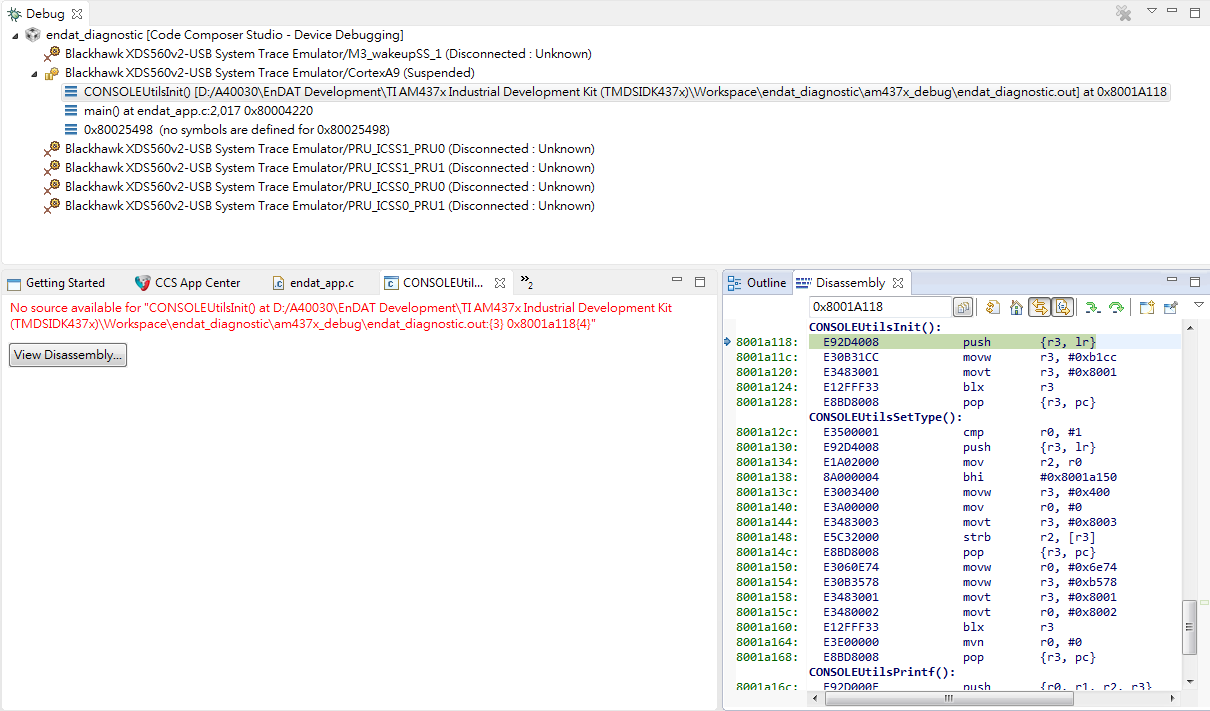The image size is (1210, 711).
Task: Select the CortexA9 (Suspended) core
Action: [x=270, y=73]
